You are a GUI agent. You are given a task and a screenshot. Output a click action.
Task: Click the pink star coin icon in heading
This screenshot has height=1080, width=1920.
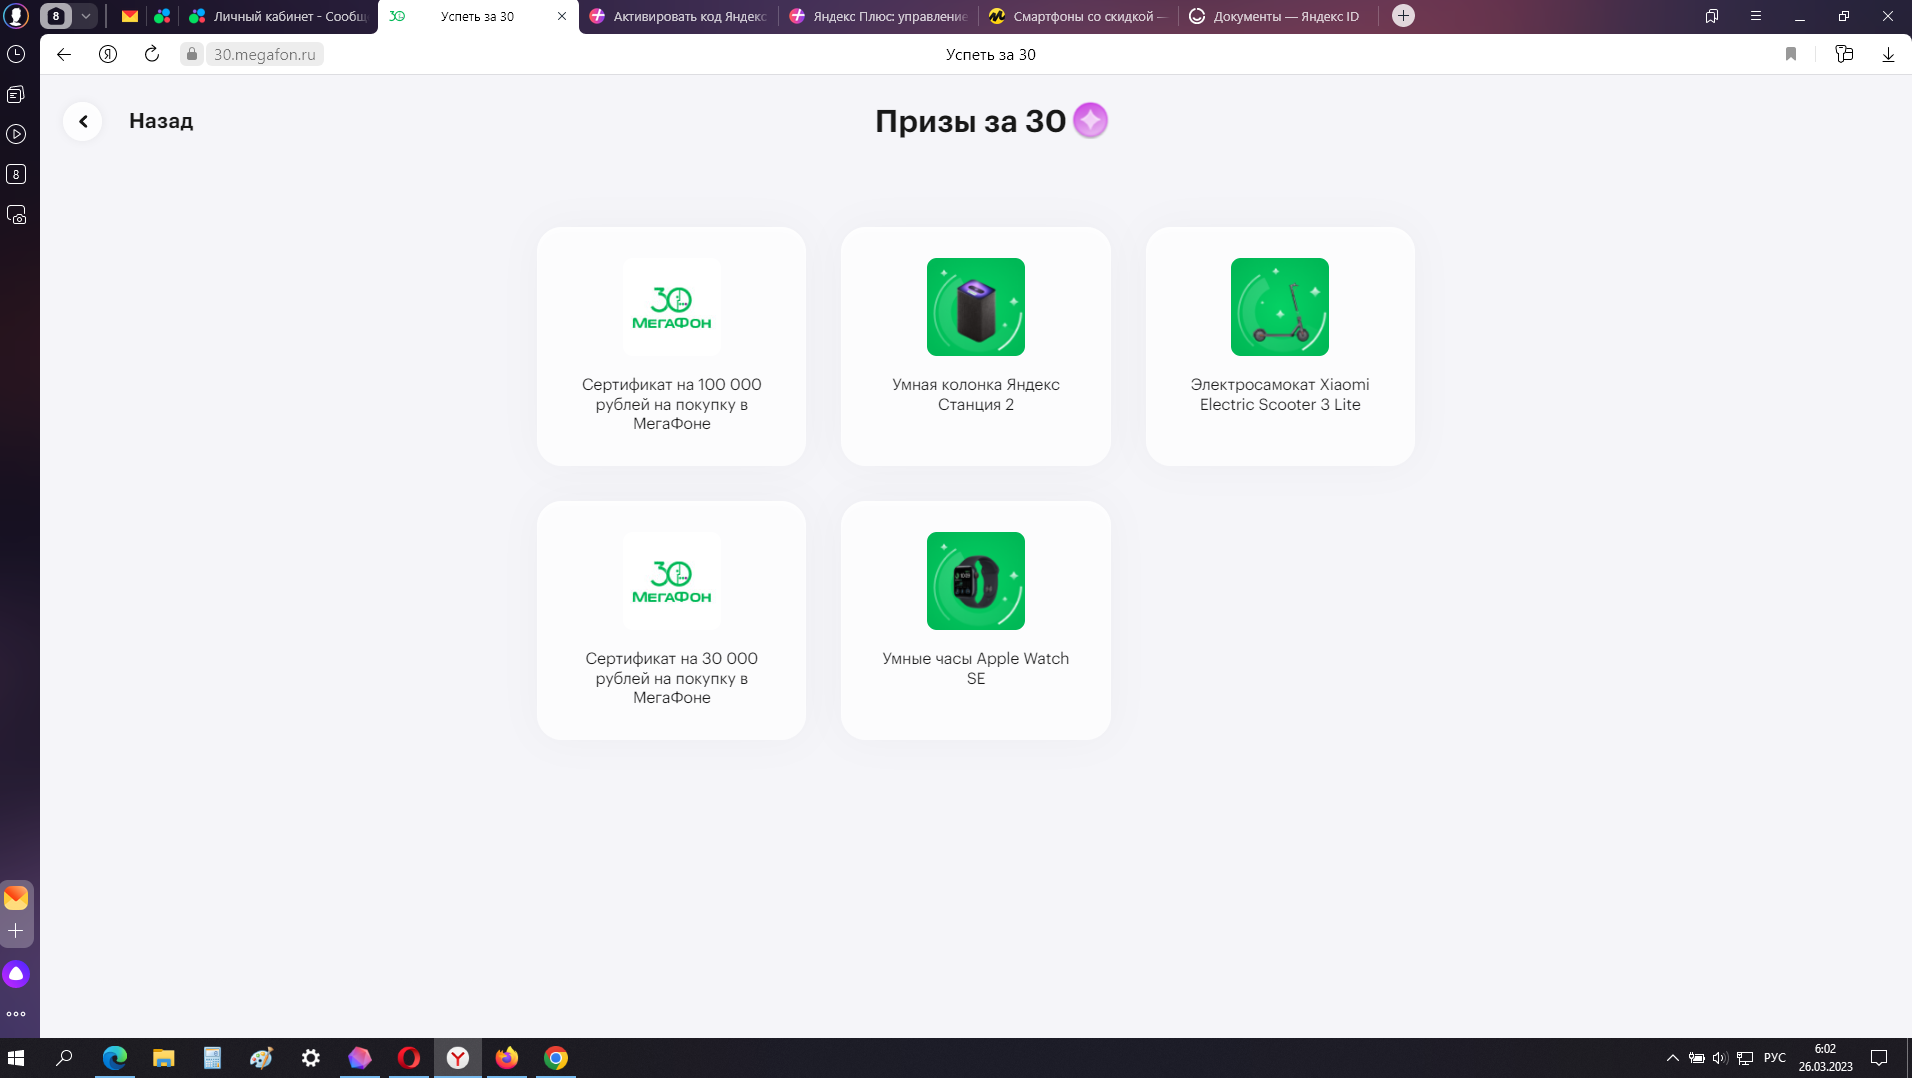pos(1090,121)
